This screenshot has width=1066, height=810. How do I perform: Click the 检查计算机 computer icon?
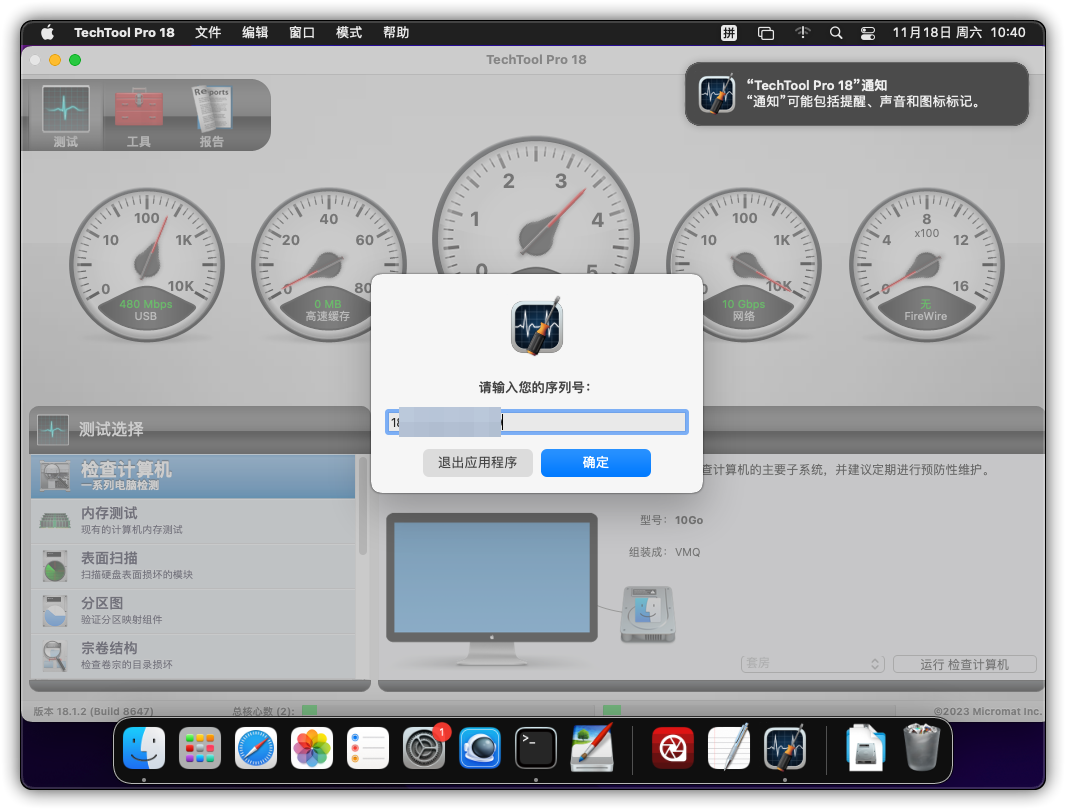(55, 476)
